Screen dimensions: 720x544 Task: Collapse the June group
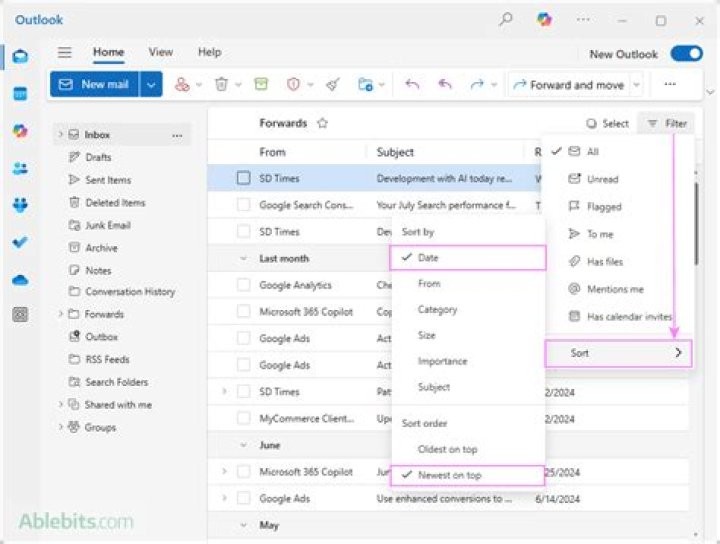pyautogui.click(x=243, y=445)
